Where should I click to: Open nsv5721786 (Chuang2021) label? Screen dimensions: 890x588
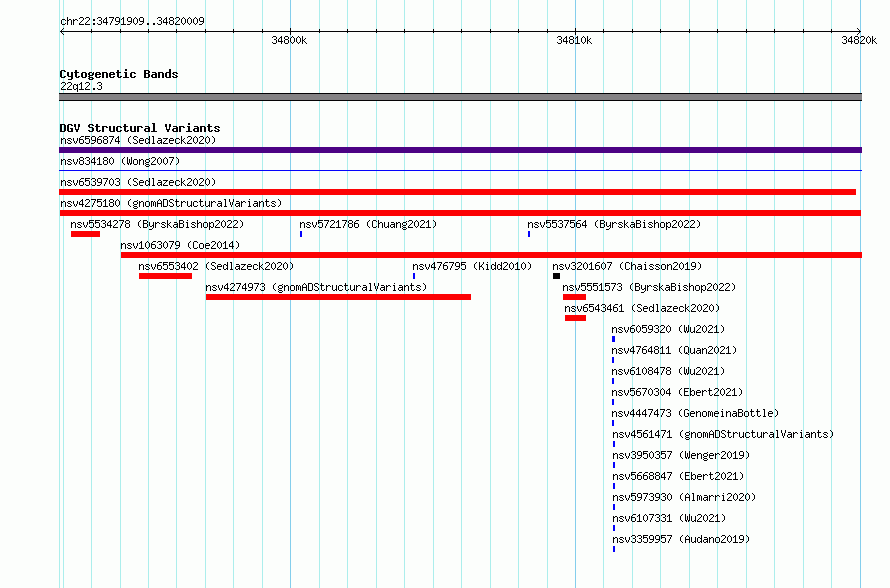[x=368, y=224]
